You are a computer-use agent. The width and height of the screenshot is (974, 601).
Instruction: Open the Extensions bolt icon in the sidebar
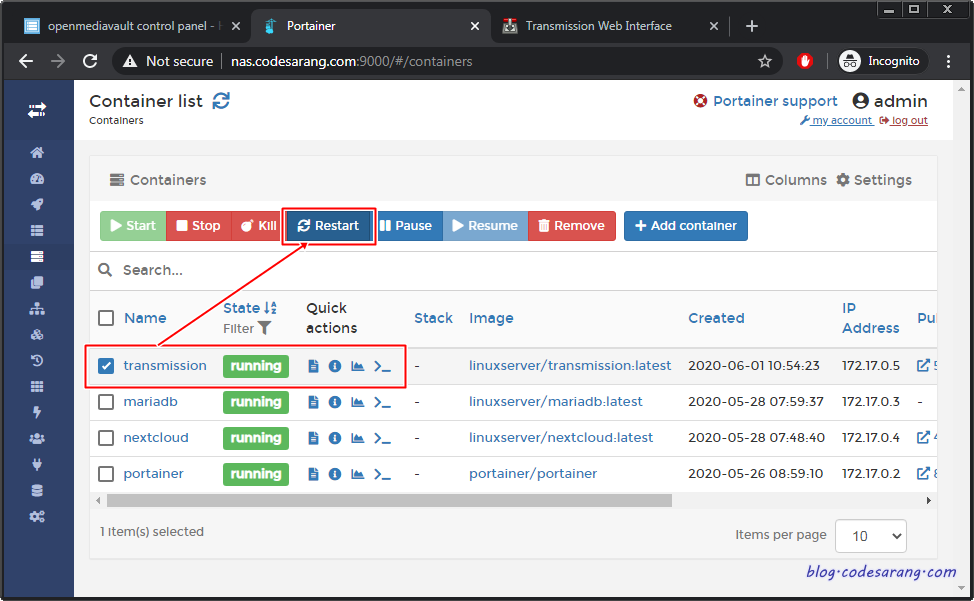click(x=37, y=412)
